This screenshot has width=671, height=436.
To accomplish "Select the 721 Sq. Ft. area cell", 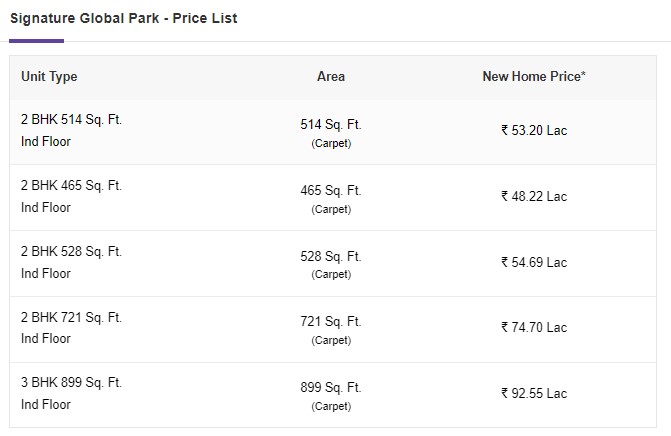I will pyautogui.click(x=331, y=330).
